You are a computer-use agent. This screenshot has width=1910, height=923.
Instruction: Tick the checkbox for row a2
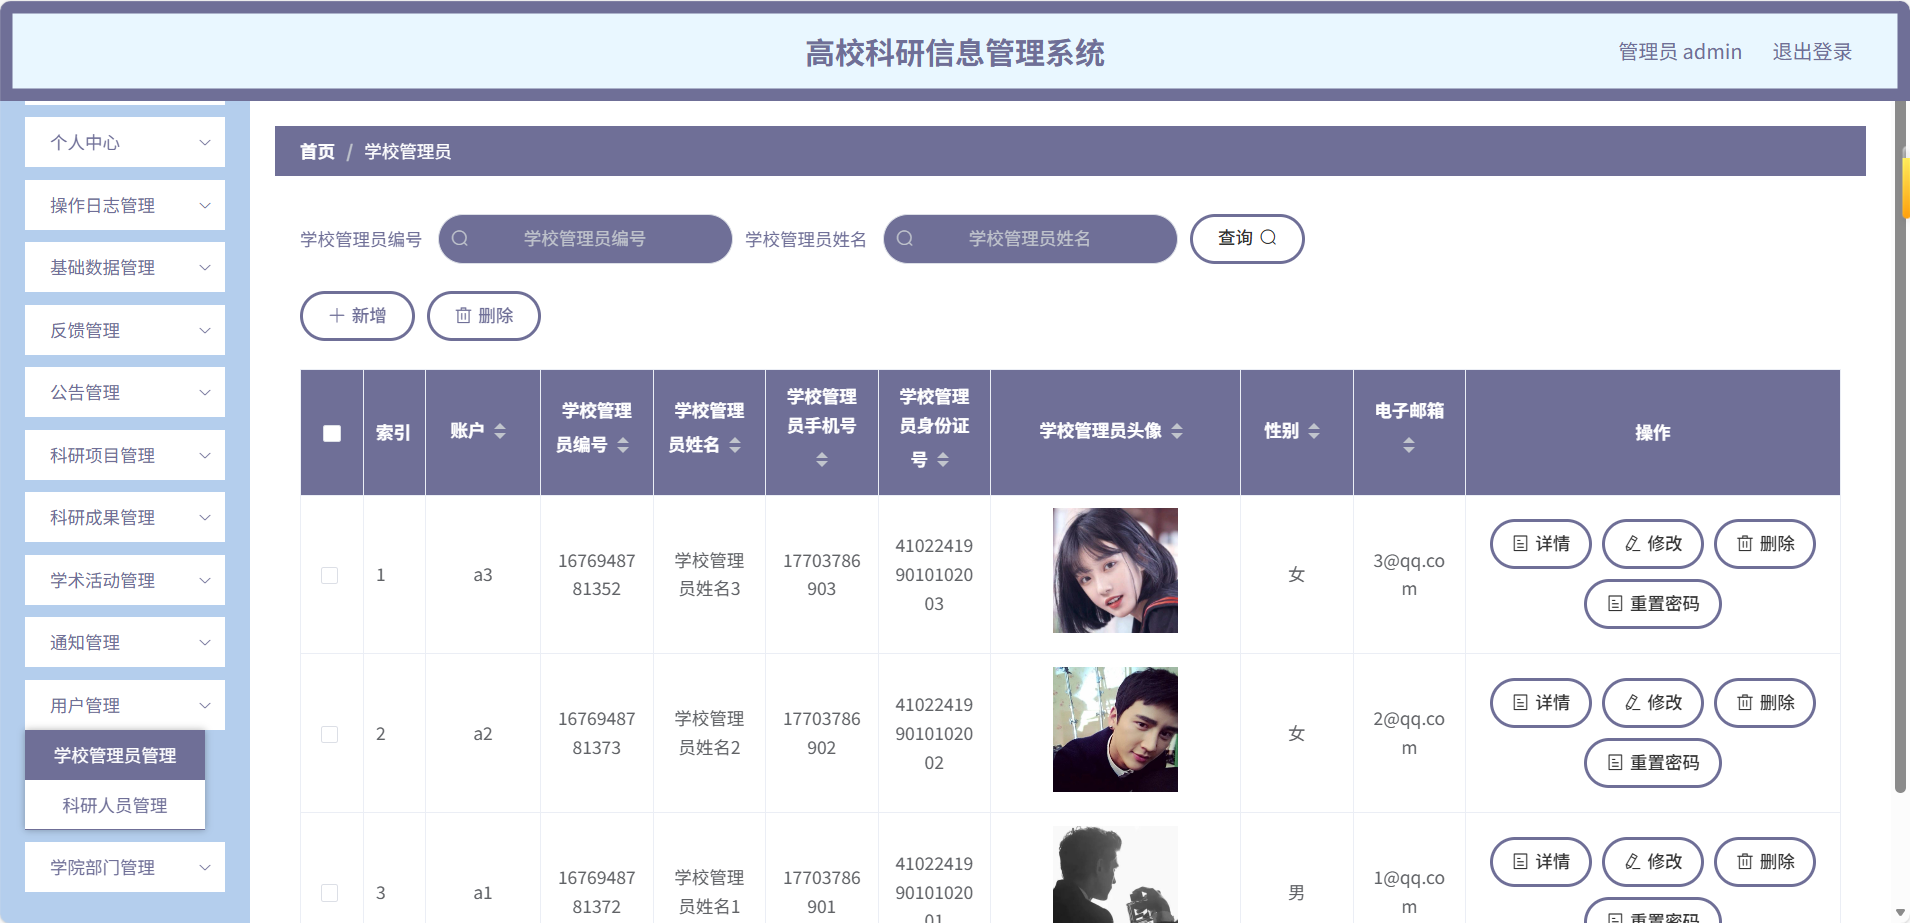[329, 734]
